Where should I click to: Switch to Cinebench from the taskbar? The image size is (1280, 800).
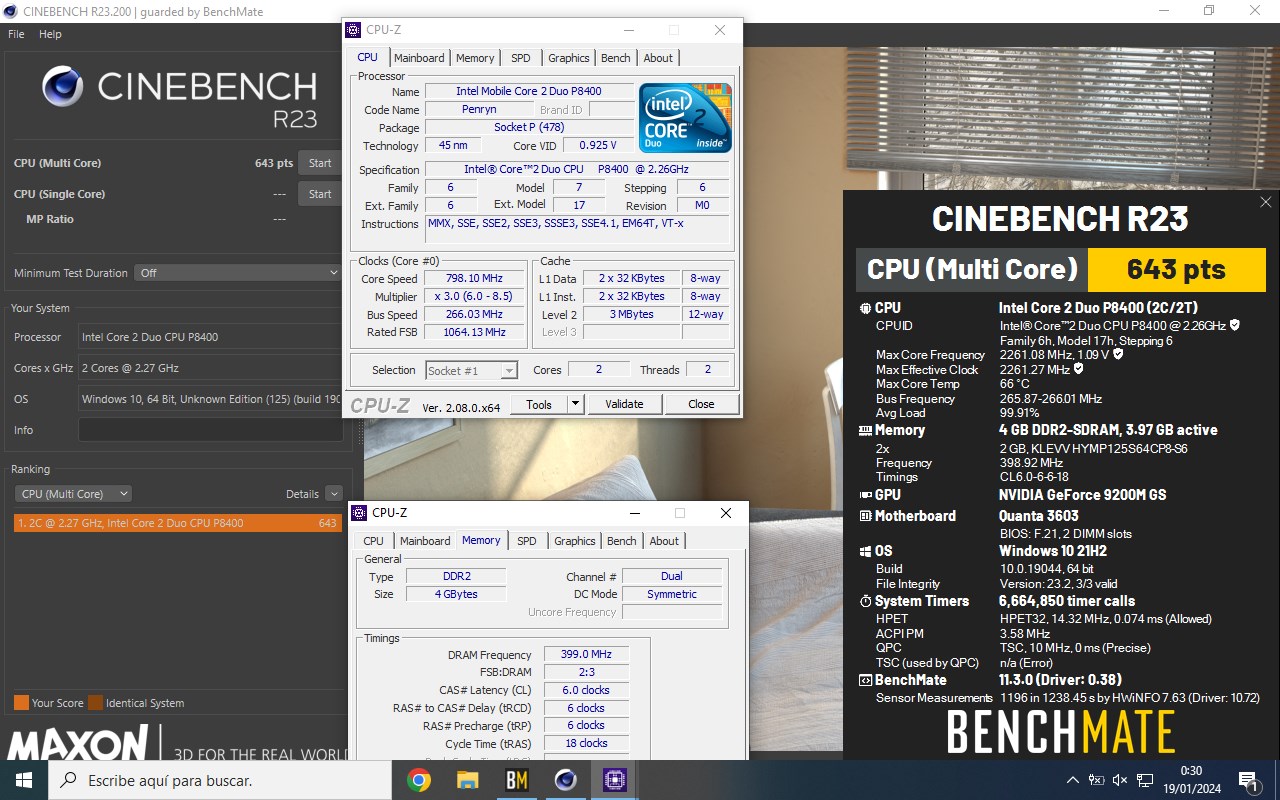point(566,780)
